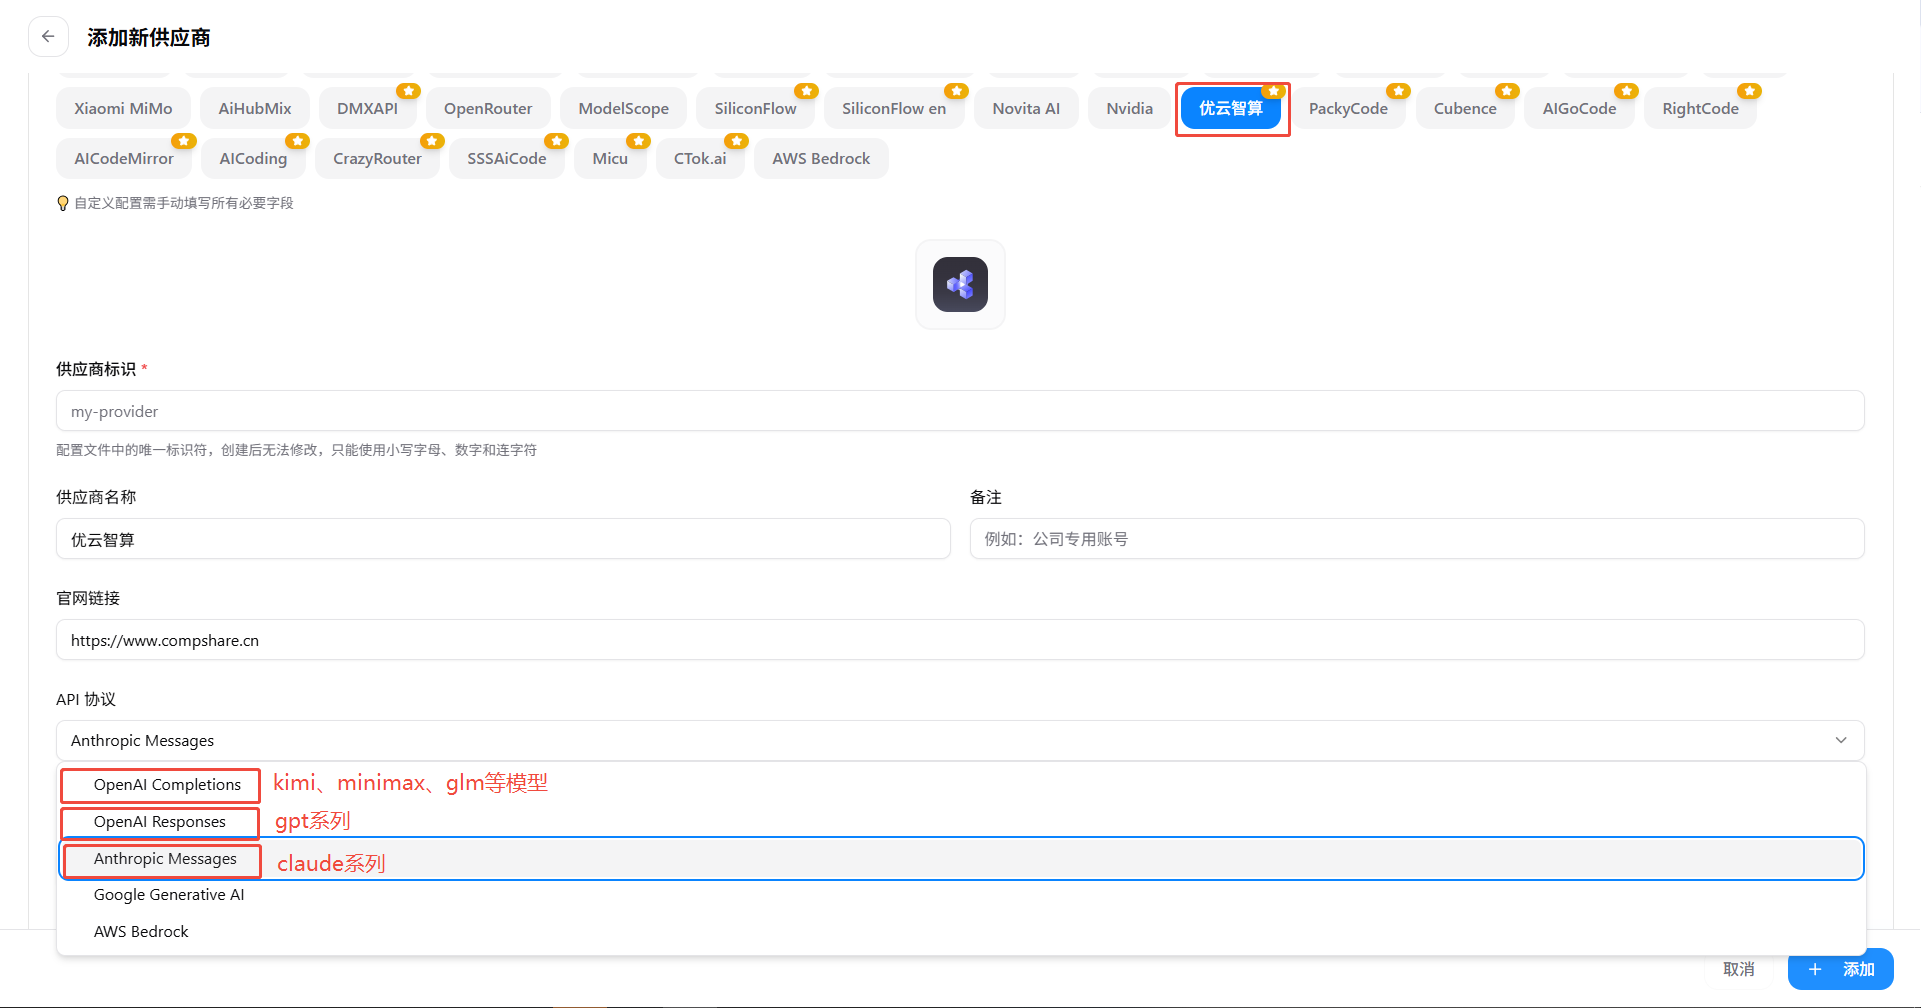Click the 备注 notes input field
The width and height of the screenshot is (1921, 1008).
[x=1416, y=539]
